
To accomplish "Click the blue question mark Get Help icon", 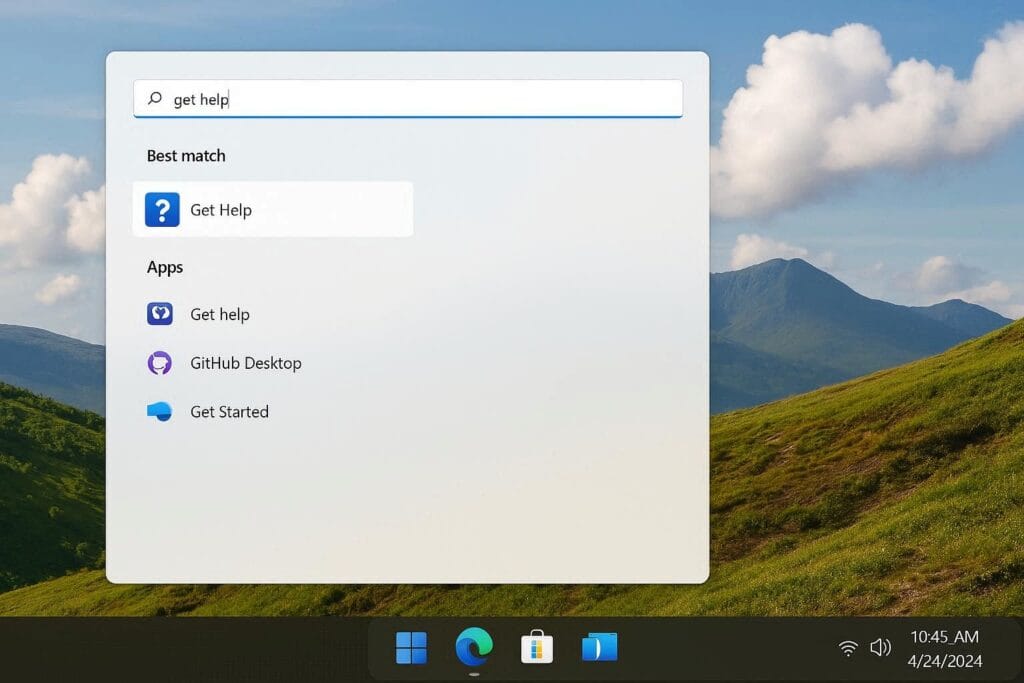I will [162, 210].
